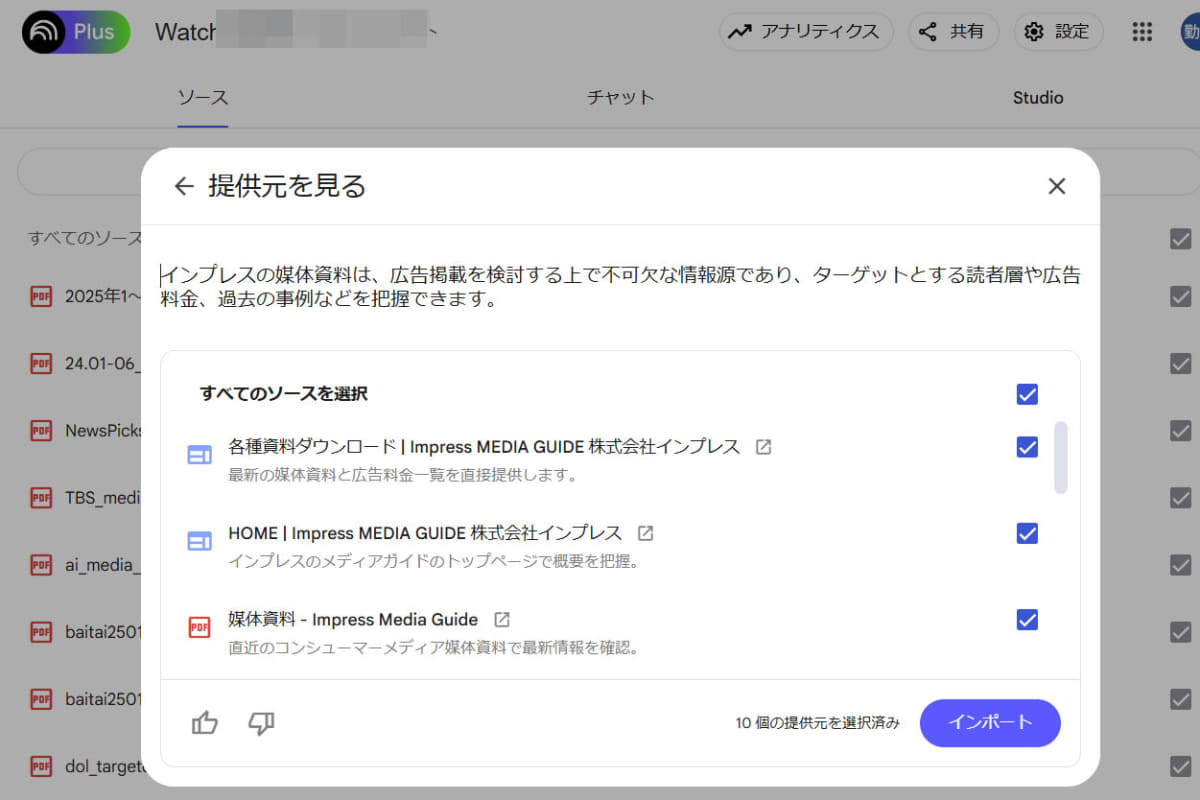Click the 最新の媒体資料と広告料金一覧を直接提供します description

click(x=403, y=475)
